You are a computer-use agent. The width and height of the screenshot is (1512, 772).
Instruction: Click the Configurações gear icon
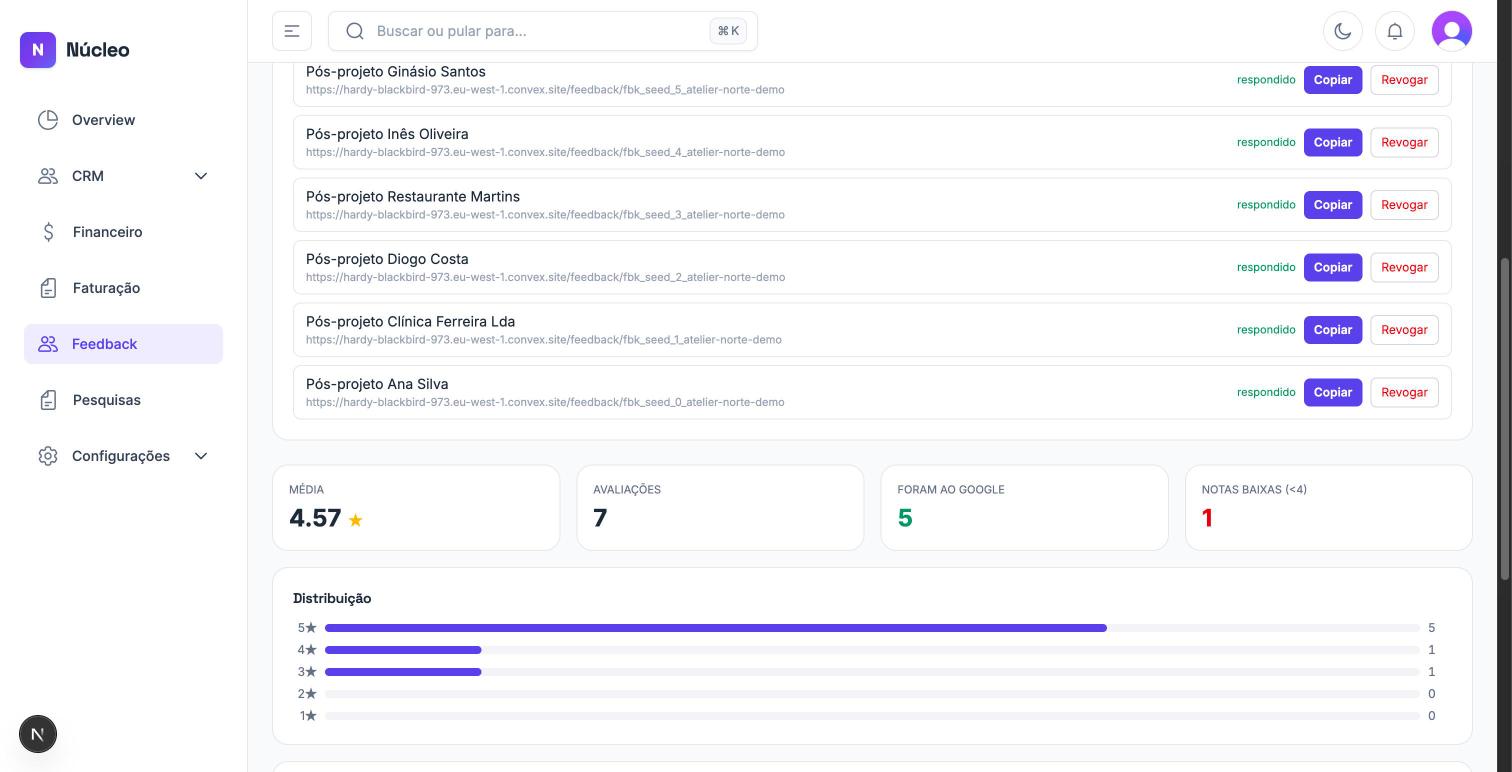[48, 456]
